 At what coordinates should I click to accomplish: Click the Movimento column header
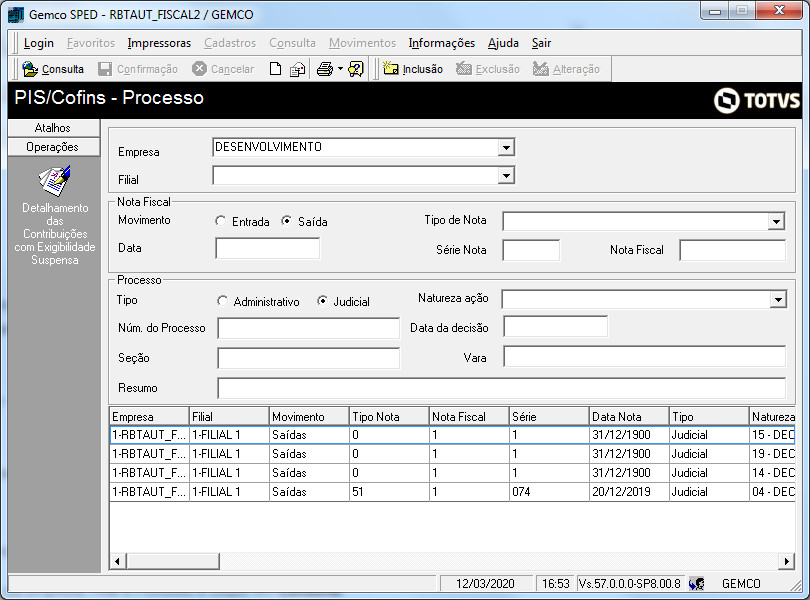point(309,417)
